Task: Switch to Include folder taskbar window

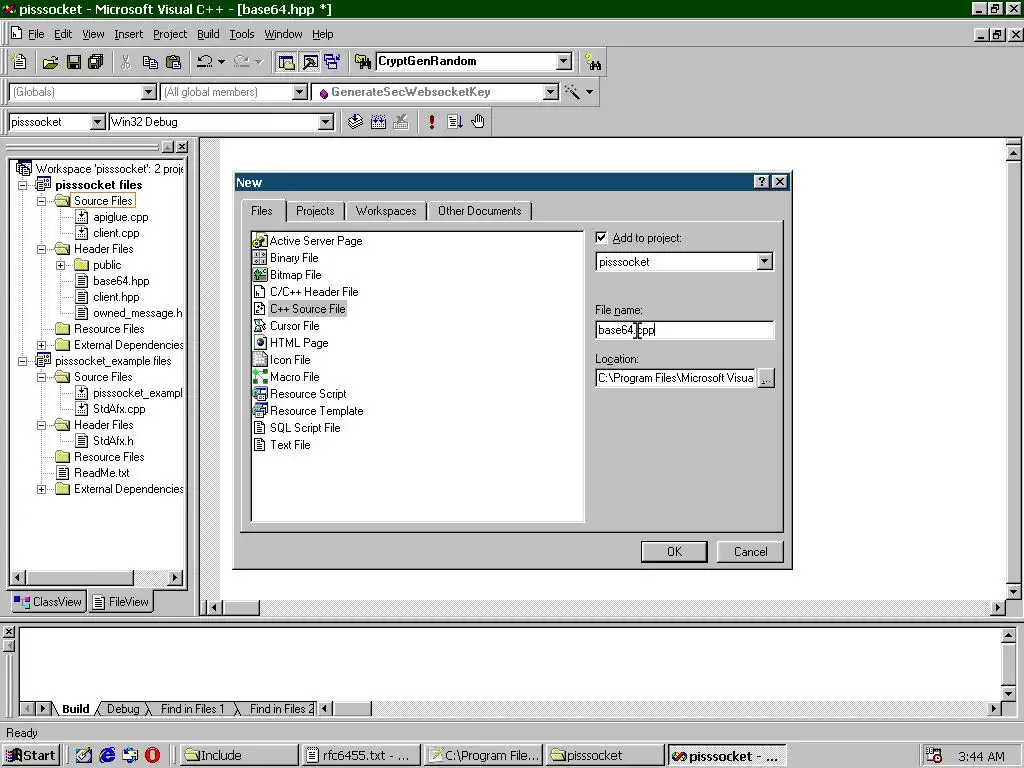Action: click(x=239, y=756)
